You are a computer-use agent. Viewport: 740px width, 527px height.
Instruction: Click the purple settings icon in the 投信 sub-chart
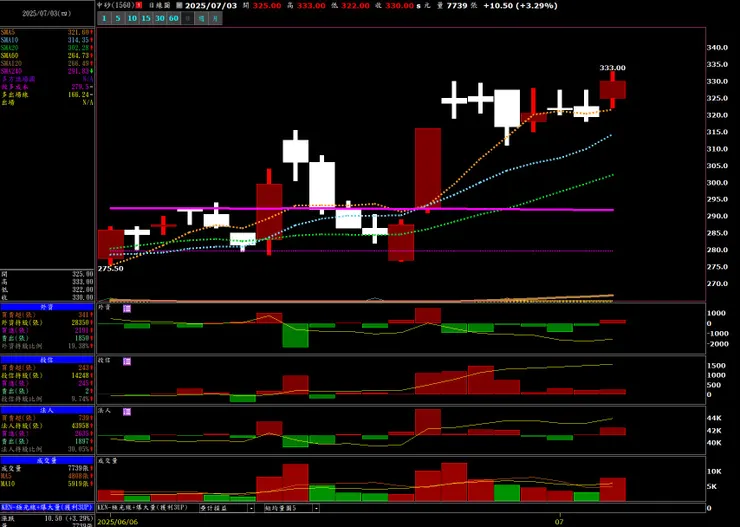coord(127,361)
